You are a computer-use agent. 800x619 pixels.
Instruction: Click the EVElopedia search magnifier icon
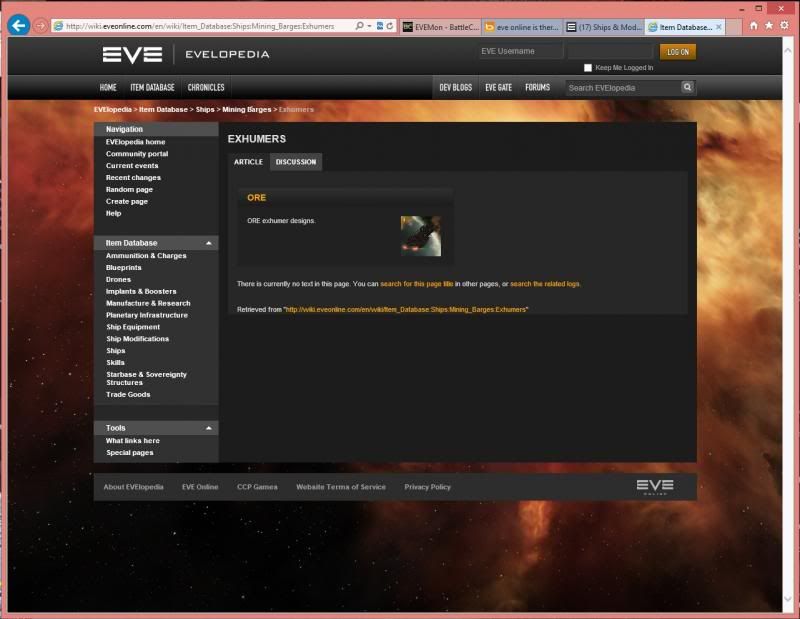[687, 87]
